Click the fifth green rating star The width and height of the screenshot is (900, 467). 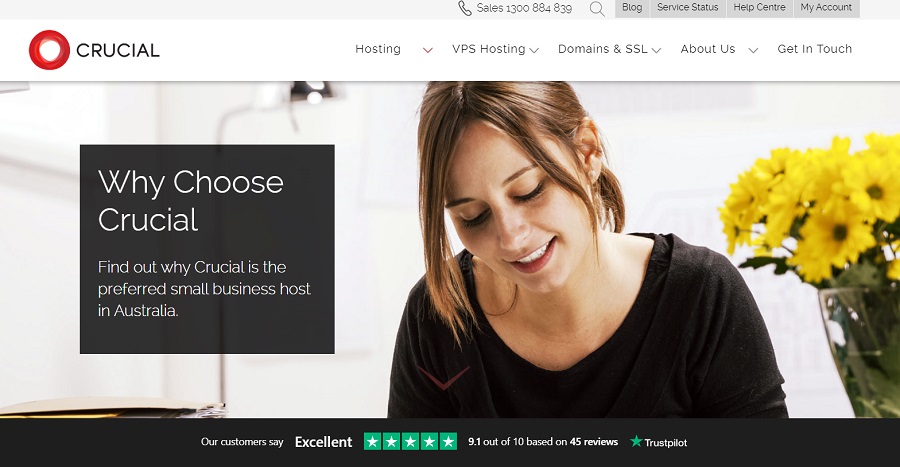pos(448,441)
